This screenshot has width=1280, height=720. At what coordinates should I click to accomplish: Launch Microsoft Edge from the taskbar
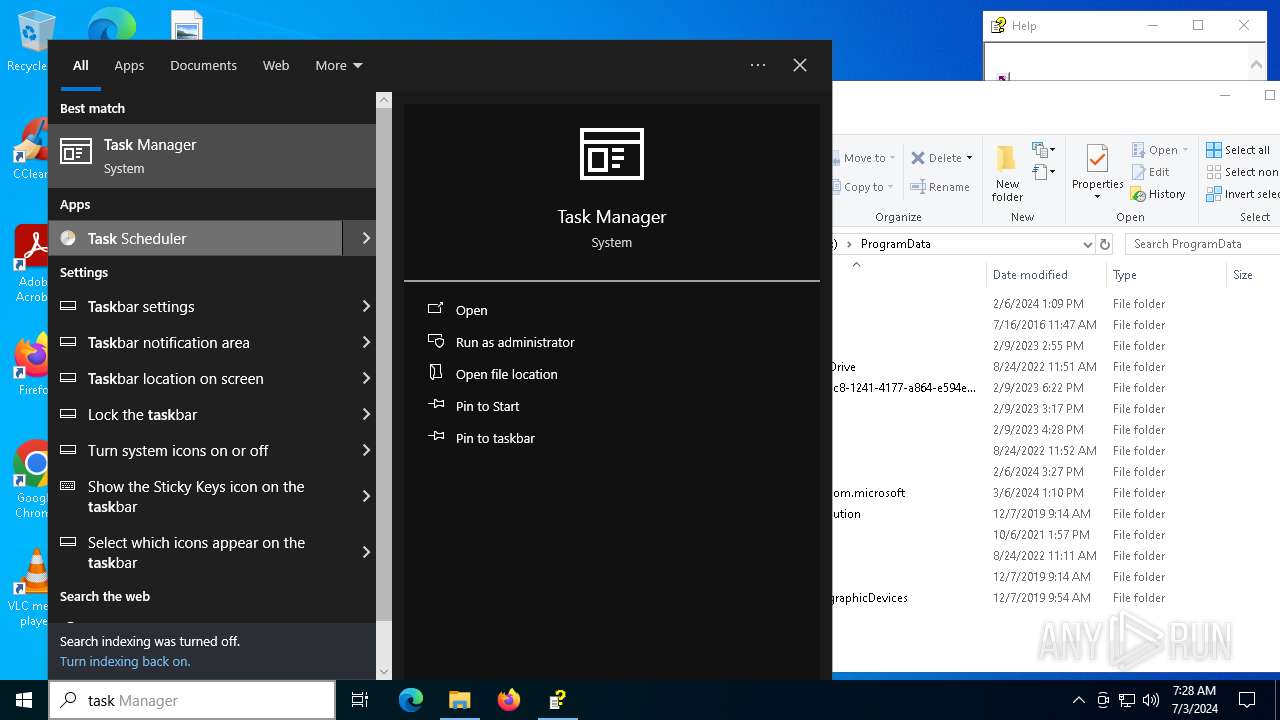(411, 700)
